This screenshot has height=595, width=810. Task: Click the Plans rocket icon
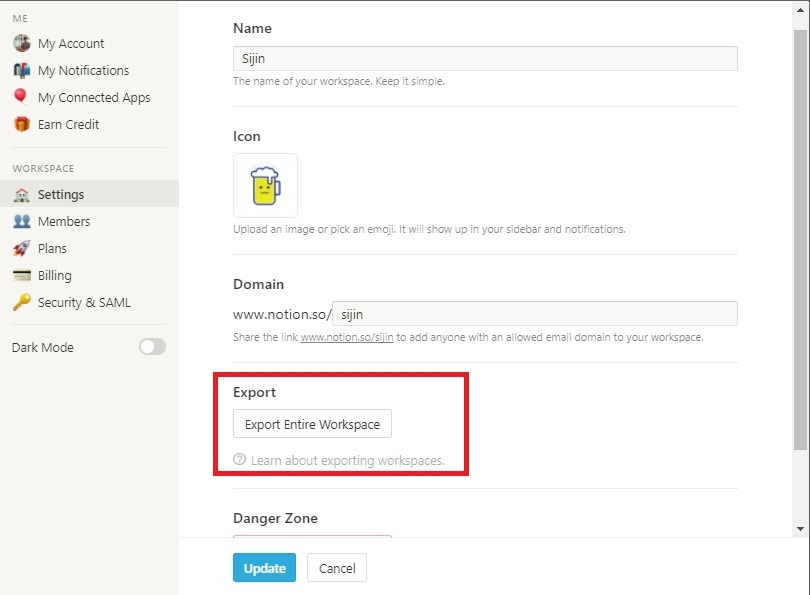(x=21, y=248)
